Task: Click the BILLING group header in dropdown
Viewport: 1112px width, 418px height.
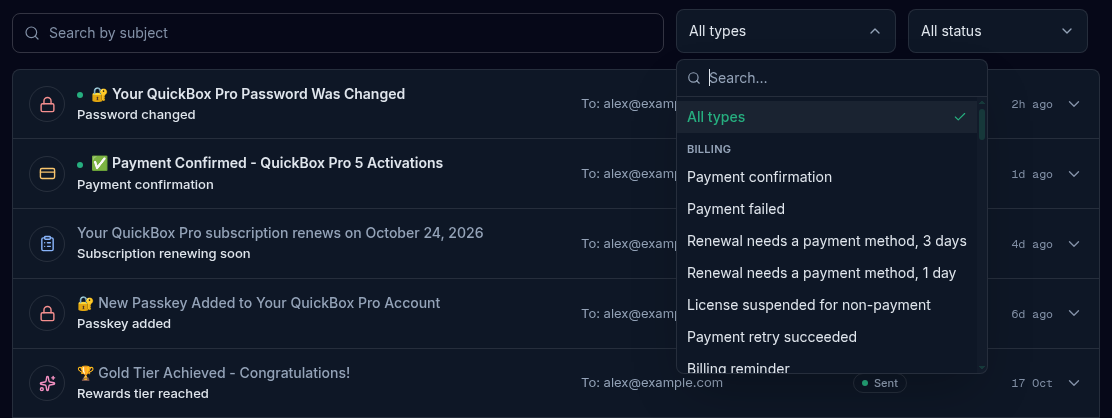Action: (709, 149)
